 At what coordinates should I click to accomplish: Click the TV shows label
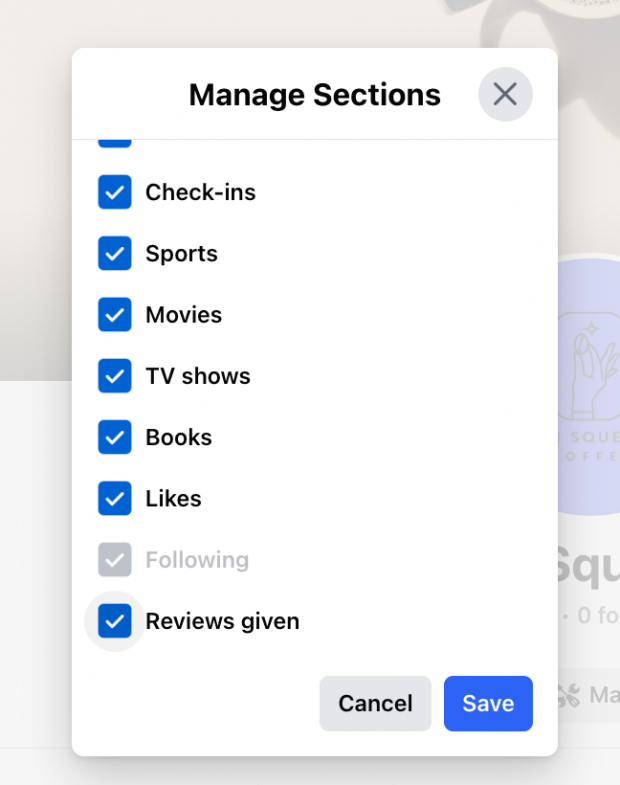tap(198, 376)
